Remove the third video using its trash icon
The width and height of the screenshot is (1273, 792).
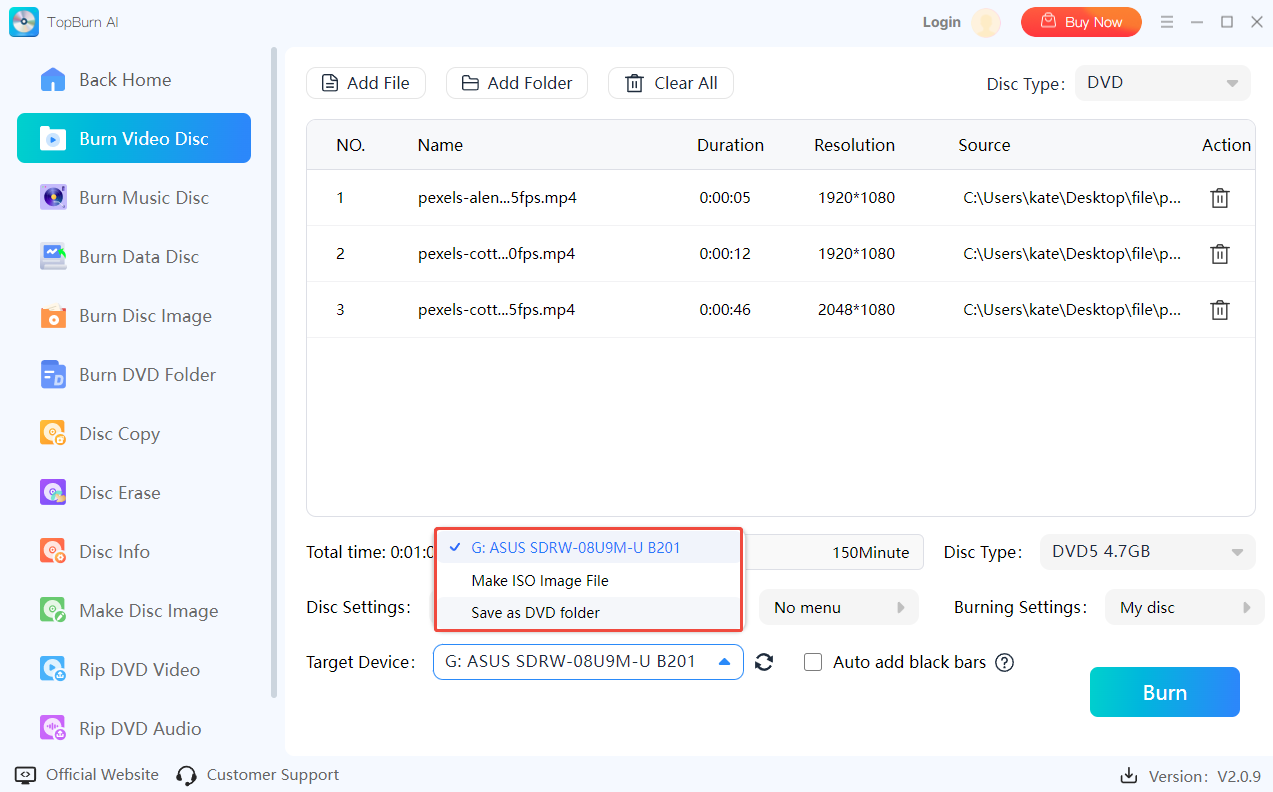(1219, 310)
